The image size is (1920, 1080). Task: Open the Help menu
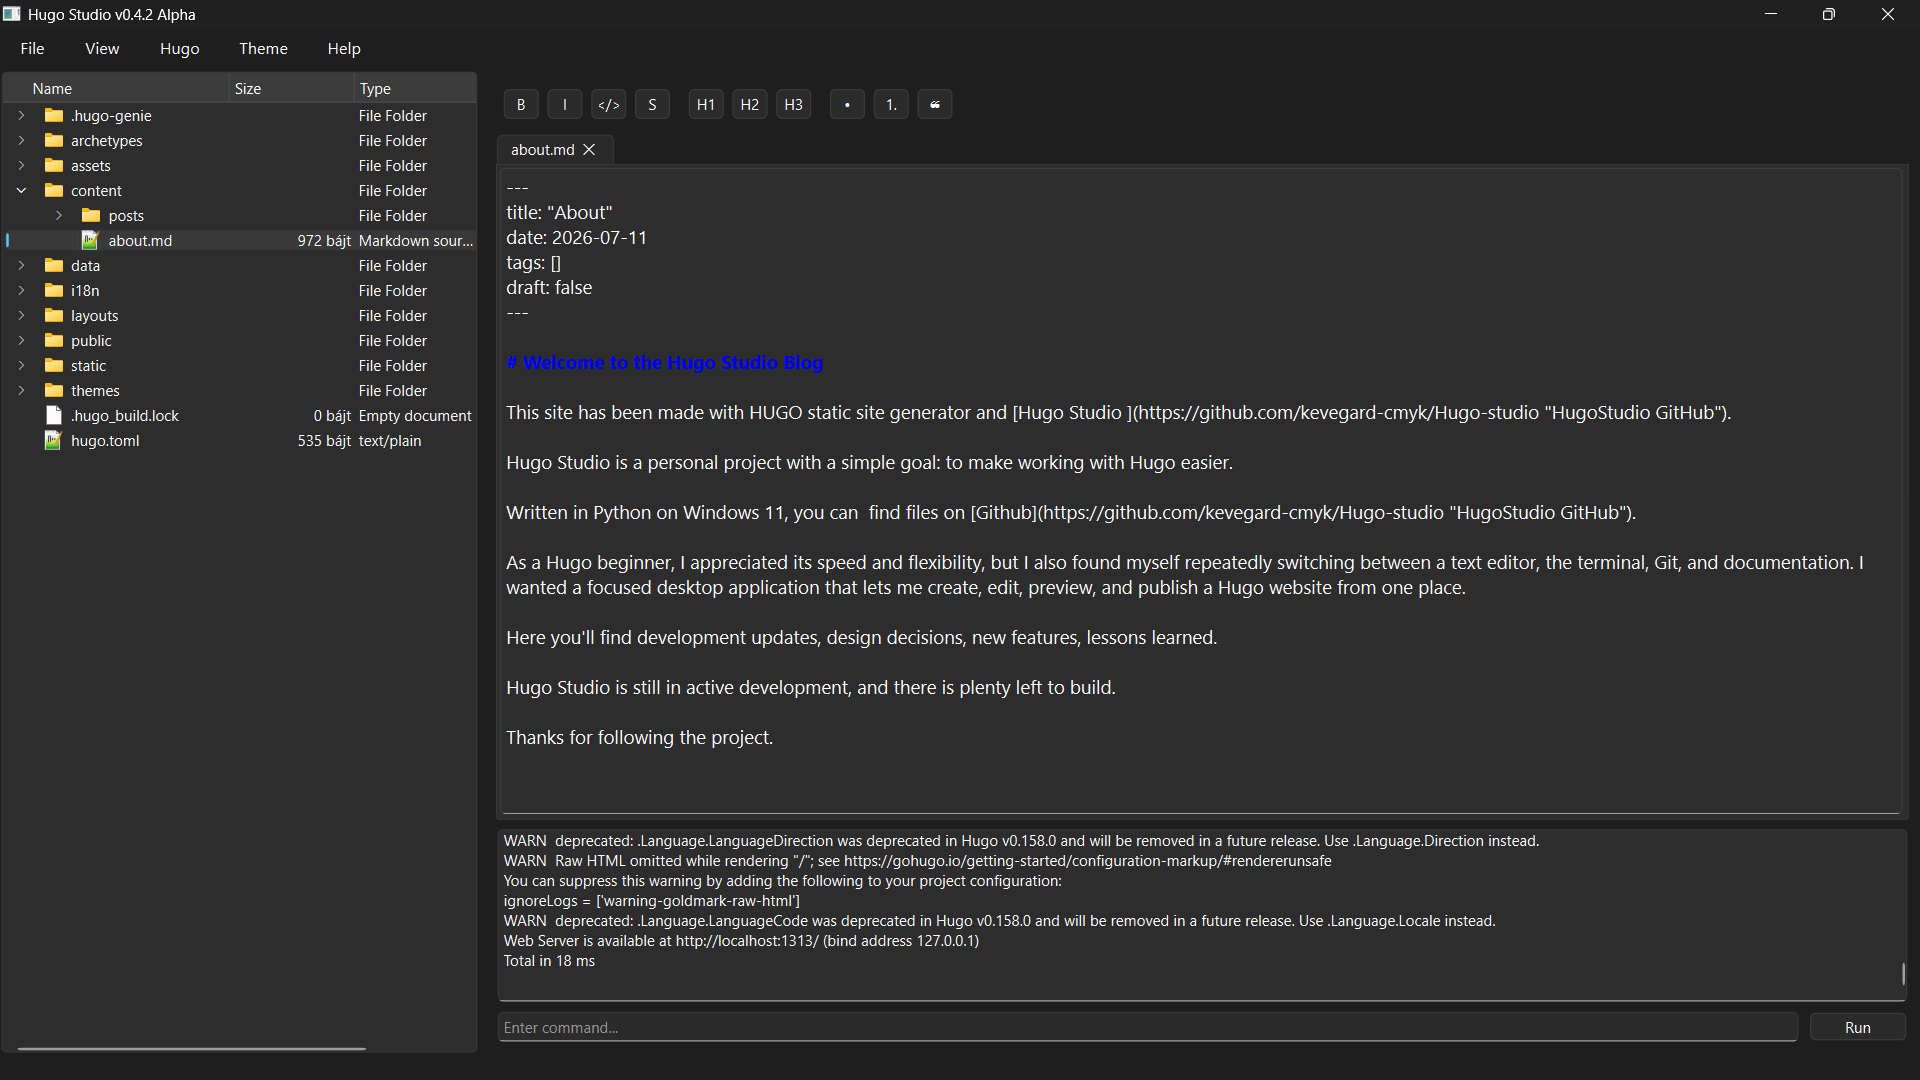coord(344,48)
